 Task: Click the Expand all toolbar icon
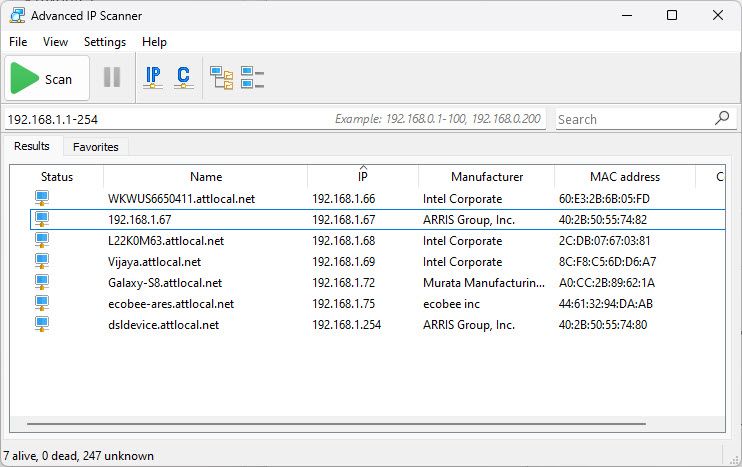point(221,78)
